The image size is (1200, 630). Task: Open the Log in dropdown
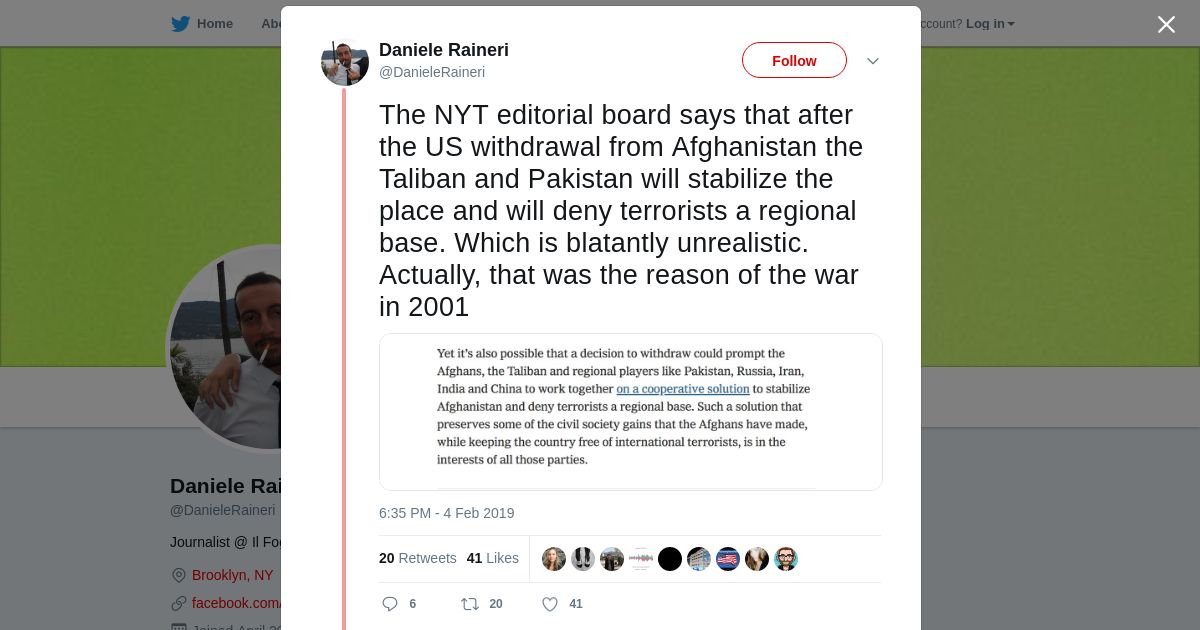[x=990, y=24]
